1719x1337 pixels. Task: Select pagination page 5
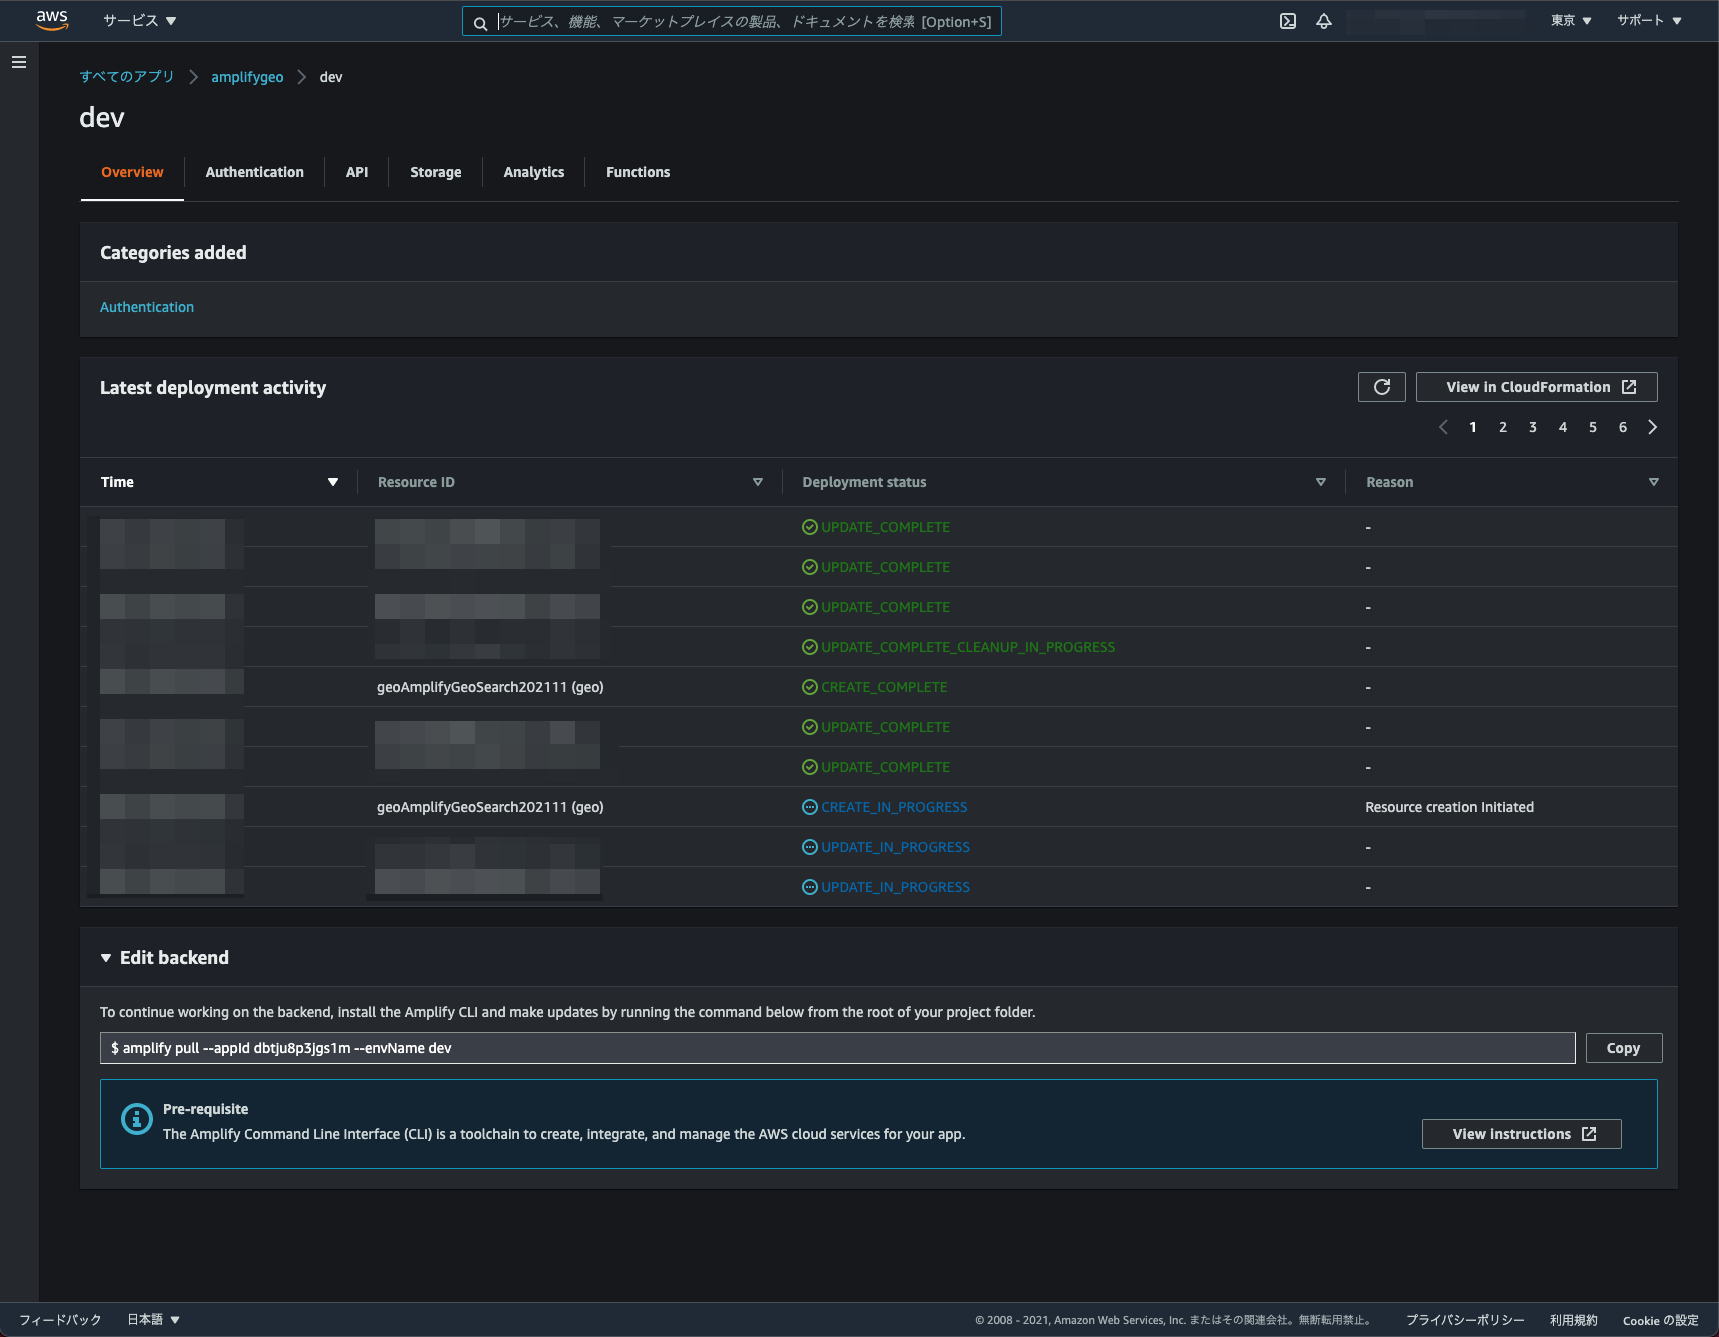coord(1593,427)
